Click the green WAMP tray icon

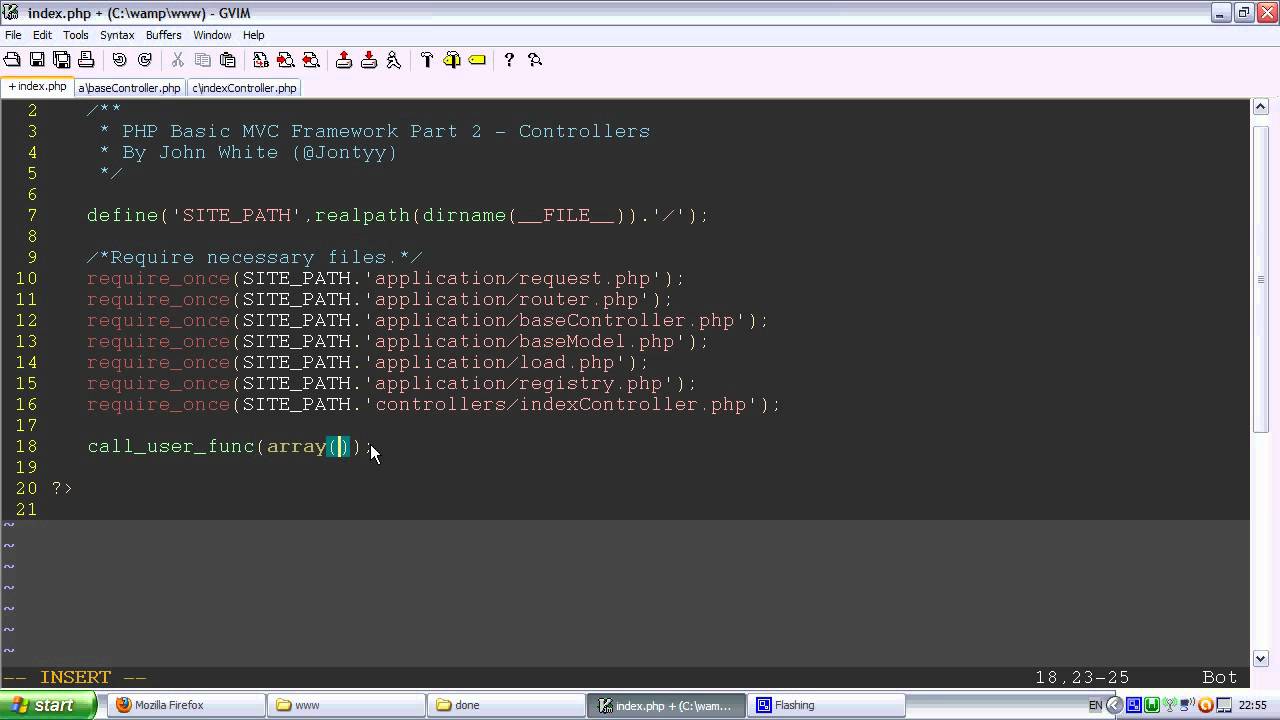tap(1152, 705)
